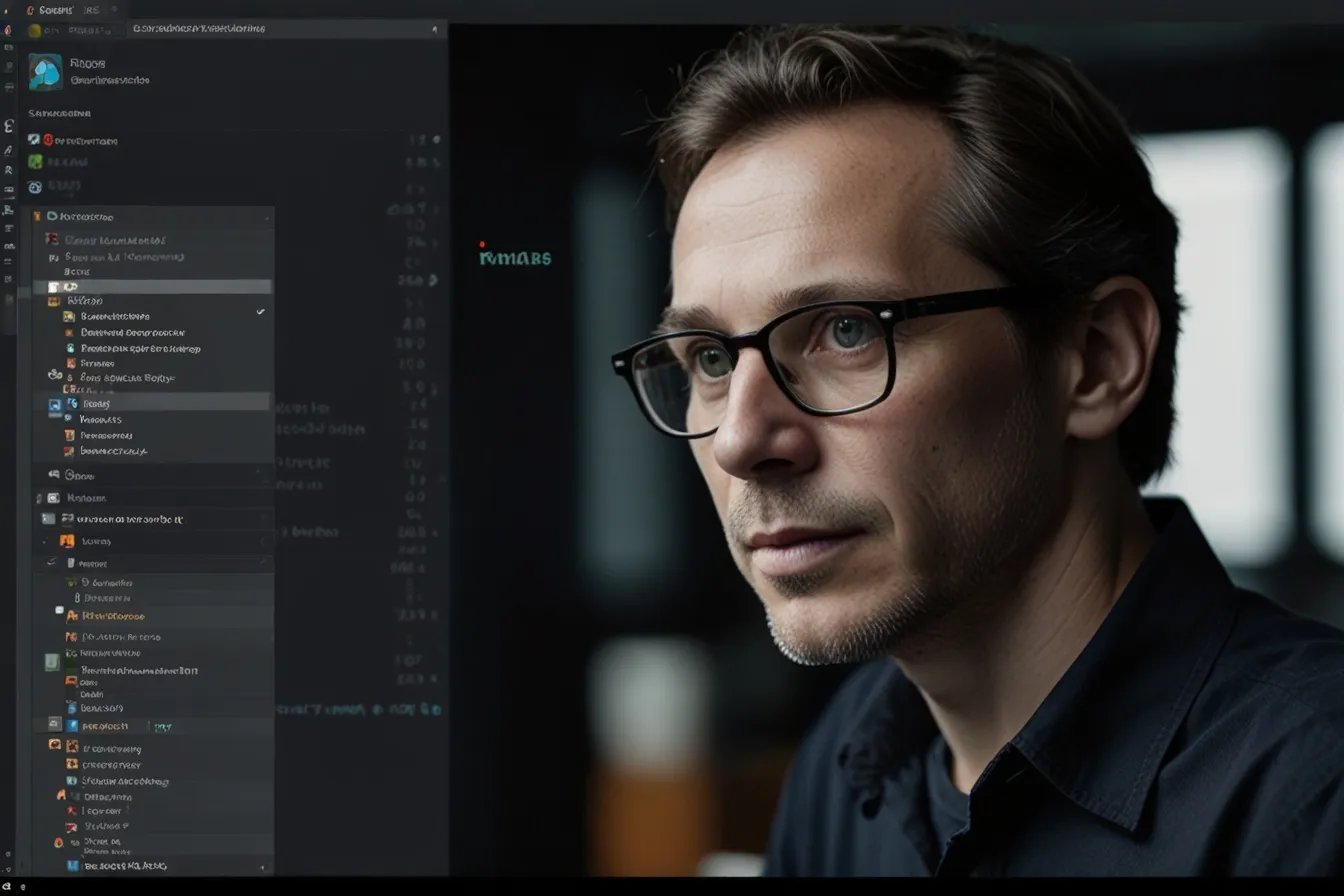The image size is (1344, 896).
Task: Click the pound-shaped icon in left sidebar
Action: pos(9,127)
